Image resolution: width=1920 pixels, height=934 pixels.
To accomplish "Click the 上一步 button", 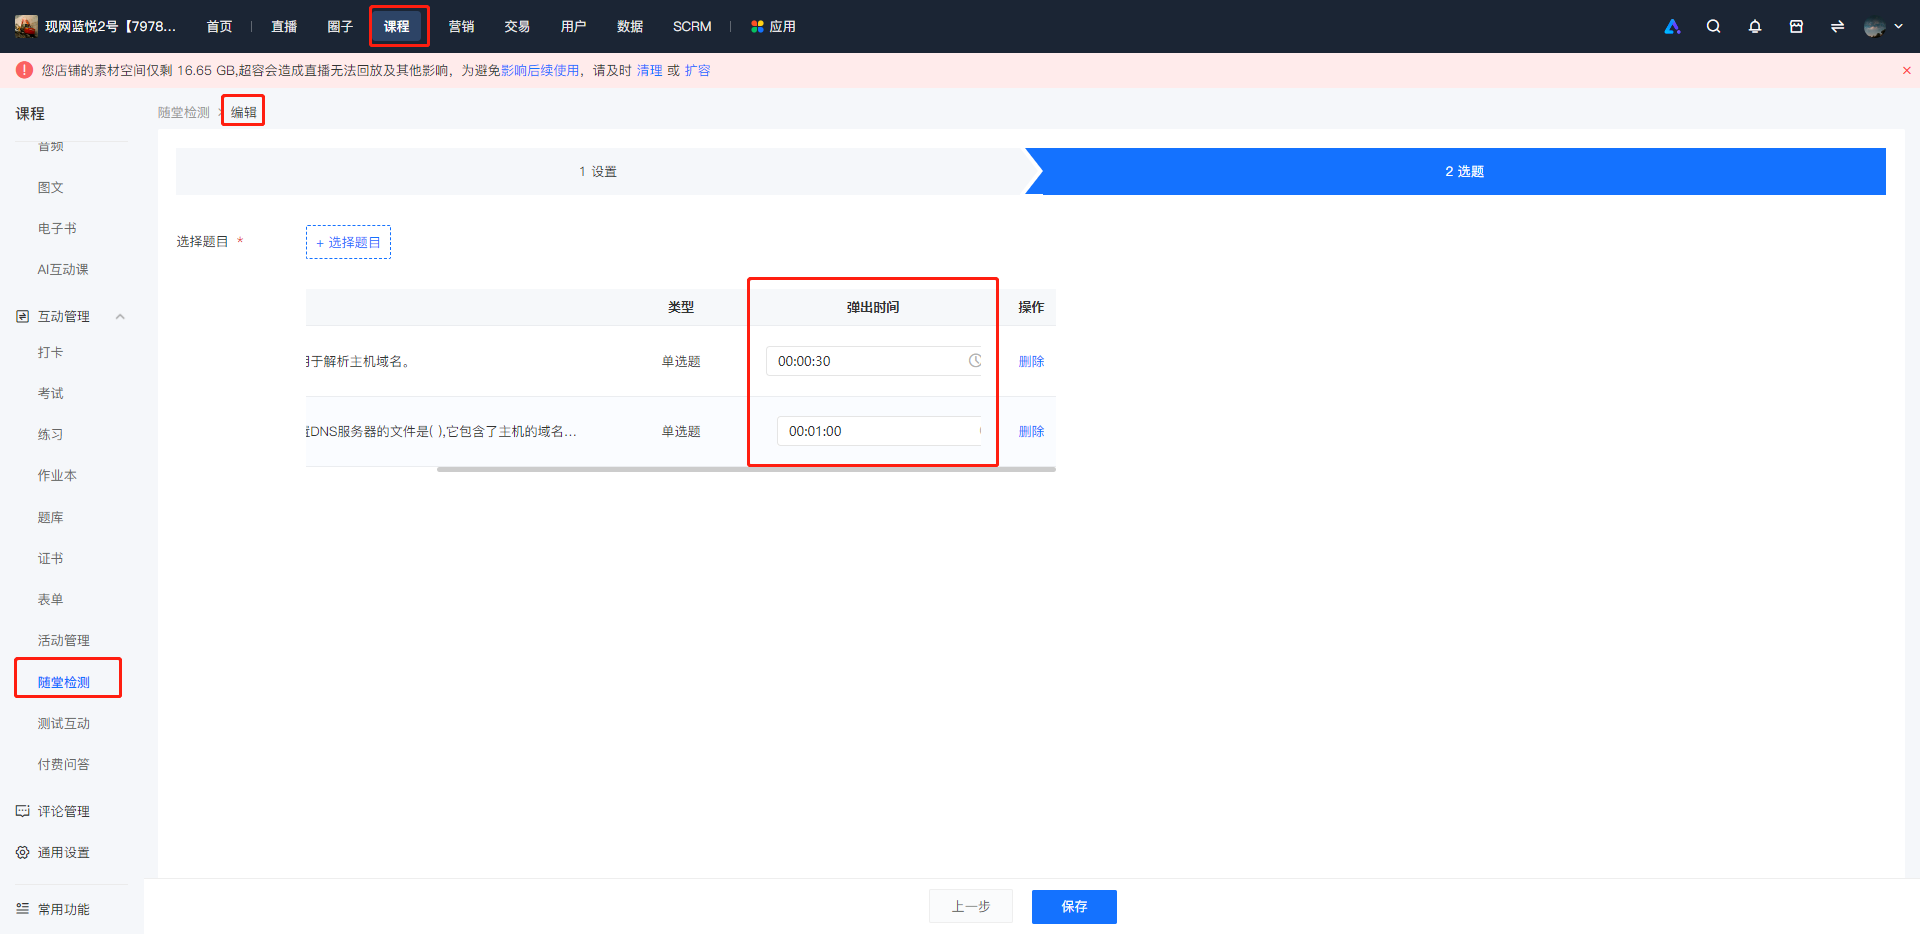I will pyautogui.click(x=971, y=907).
